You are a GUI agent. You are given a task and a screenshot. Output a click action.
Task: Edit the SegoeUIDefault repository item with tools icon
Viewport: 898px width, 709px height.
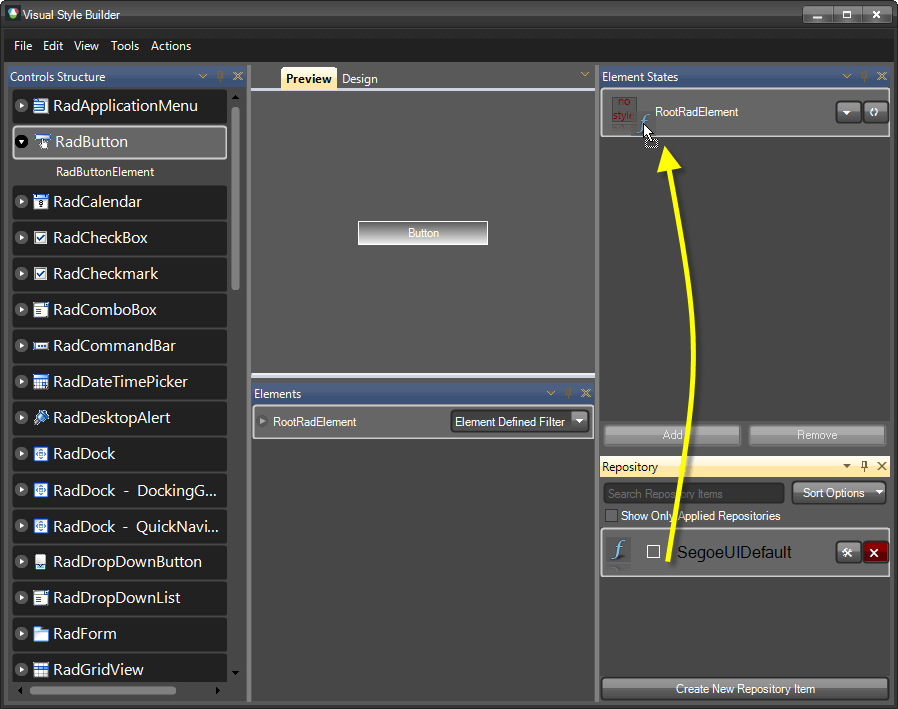pyautogui.click(x=848, y=553)
